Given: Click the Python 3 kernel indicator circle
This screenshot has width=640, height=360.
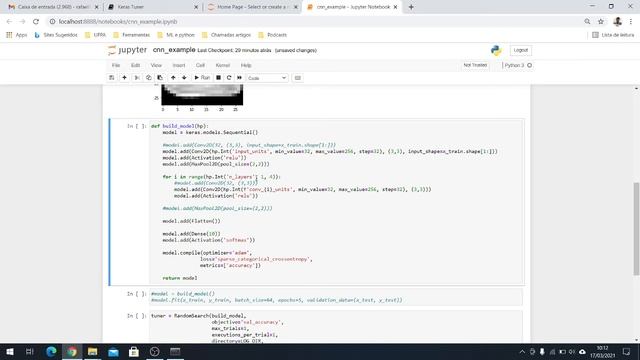Looking at the screenshot, I should pos(529,65).
